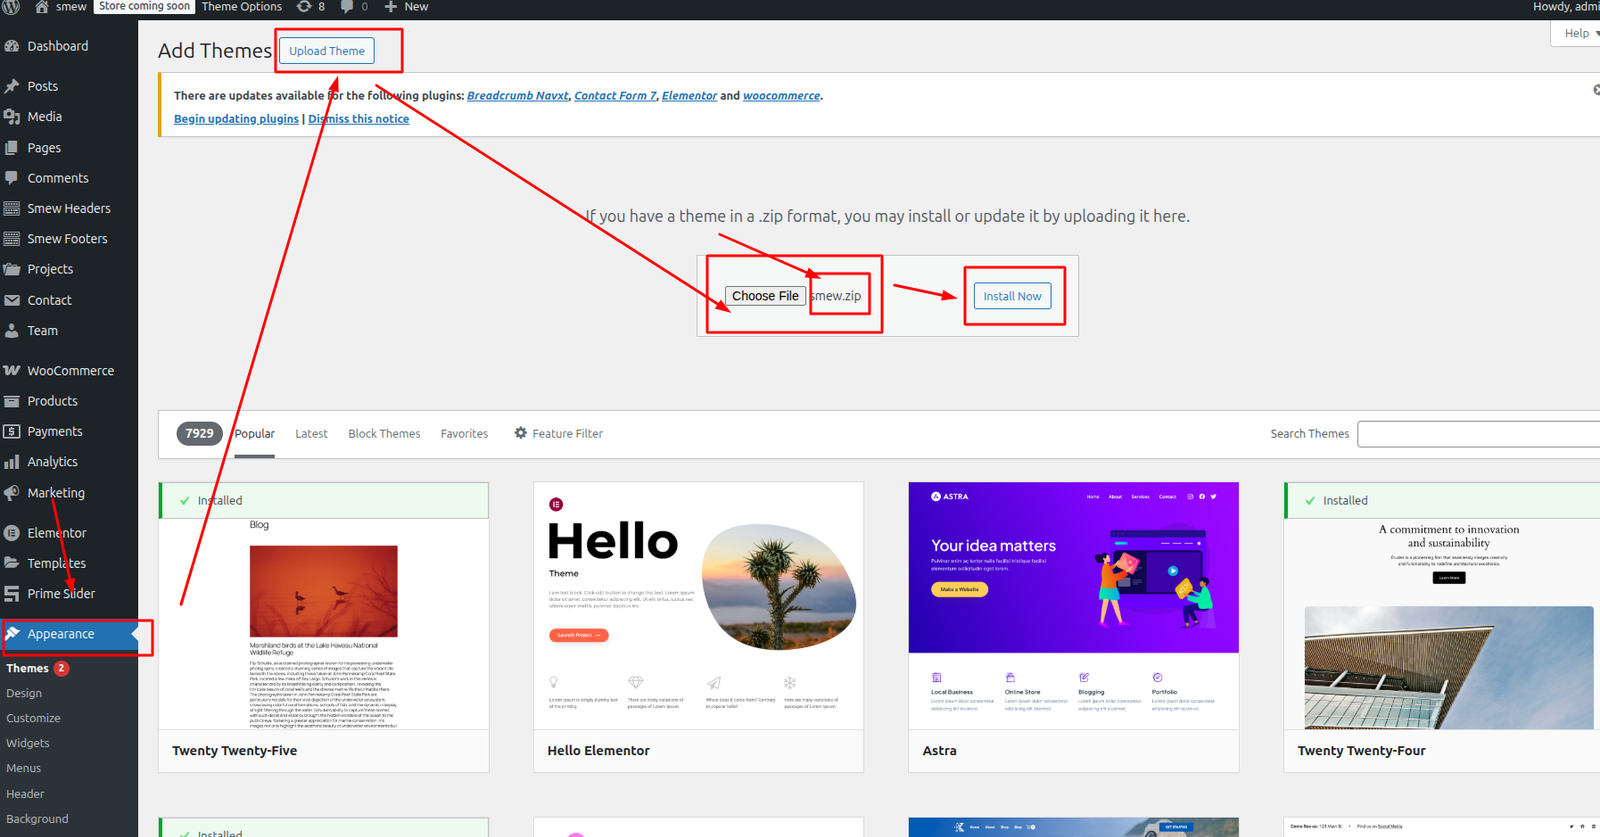Viewport: 1600px width, 837px height.
Task: Open the Feature Filter gear option
Action: [558, 434]
